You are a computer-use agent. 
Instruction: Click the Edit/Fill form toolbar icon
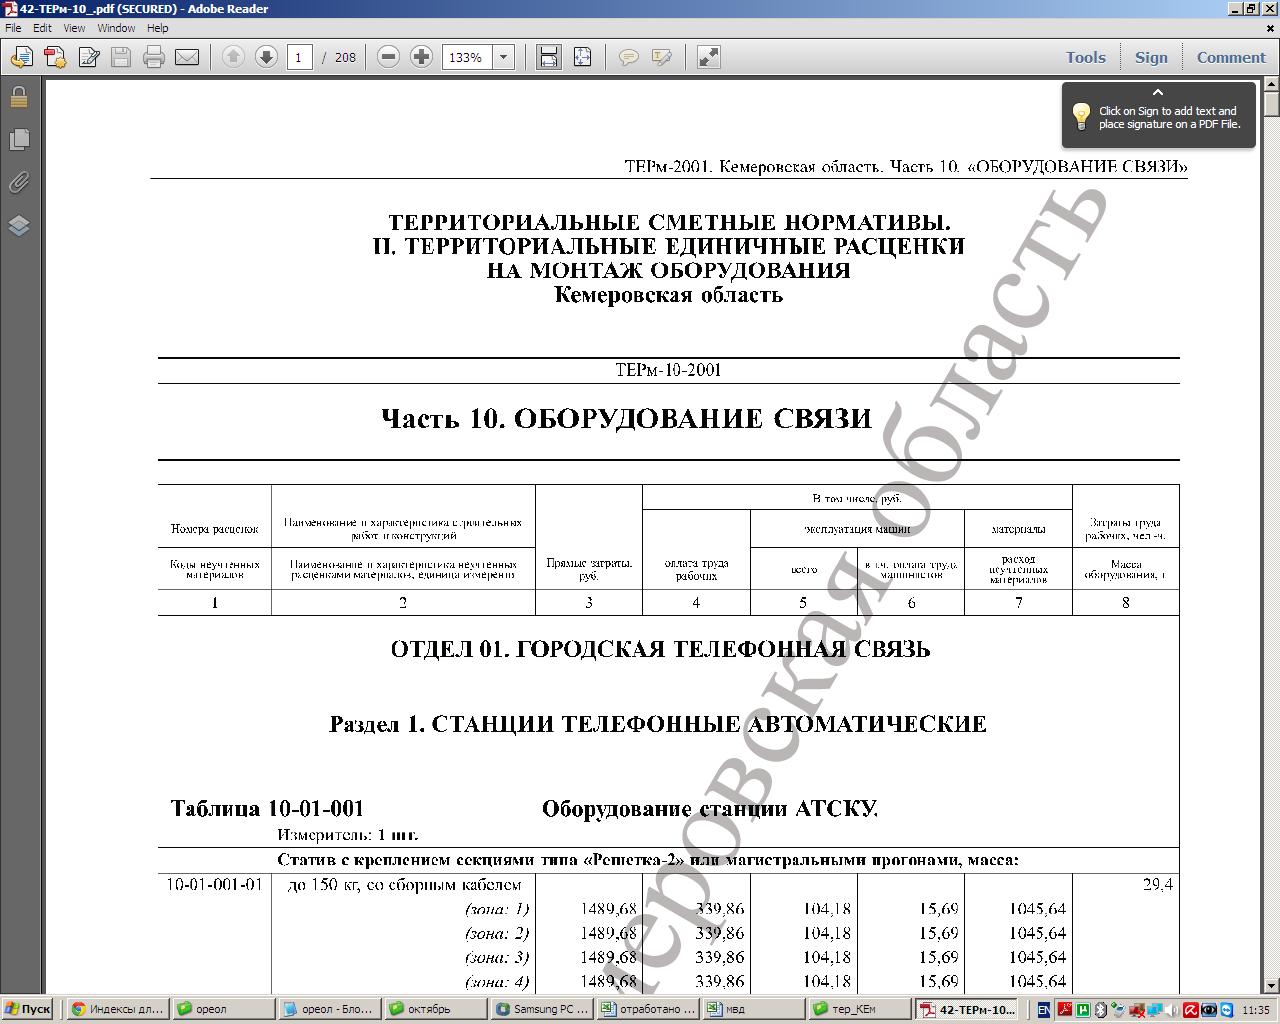tap(89, 57)
